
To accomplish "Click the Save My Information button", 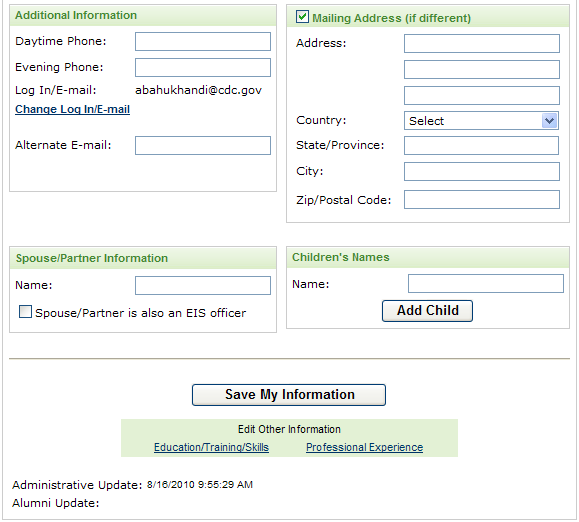I will [x=289, y=395].
